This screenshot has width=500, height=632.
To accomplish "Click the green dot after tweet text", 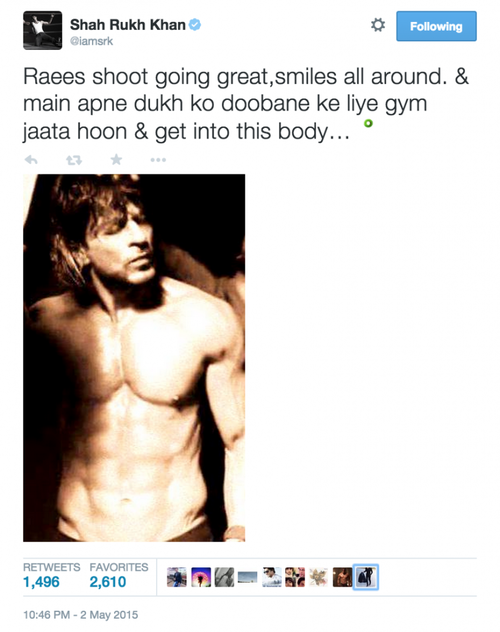I will tap(368, 123).
